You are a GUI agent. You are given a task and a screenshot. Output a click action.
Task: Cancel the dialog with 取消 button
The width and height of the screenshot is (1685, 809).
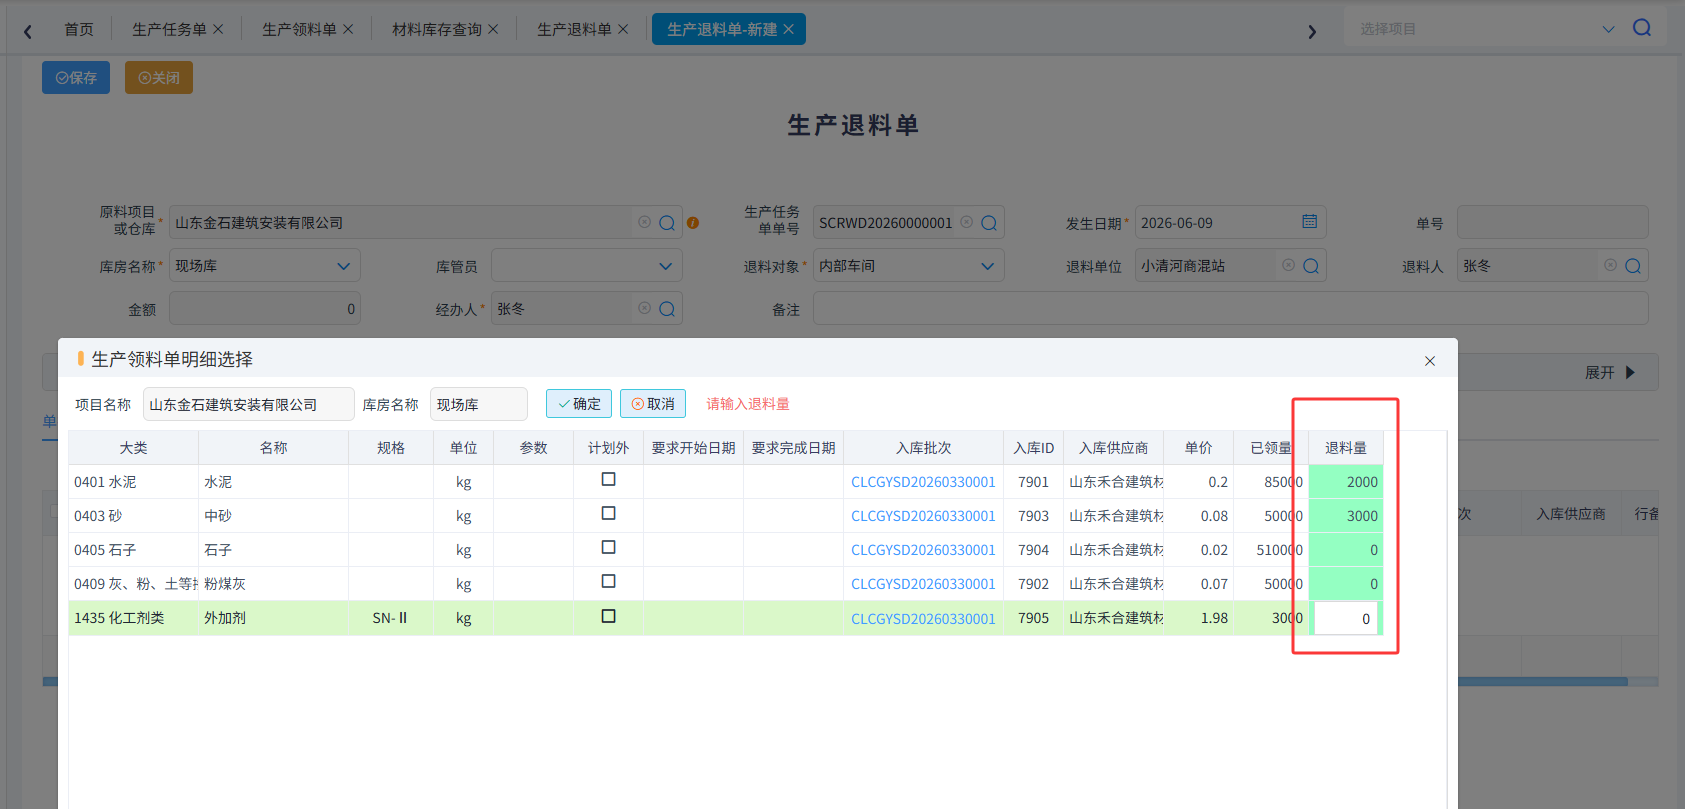coord(653,403)
